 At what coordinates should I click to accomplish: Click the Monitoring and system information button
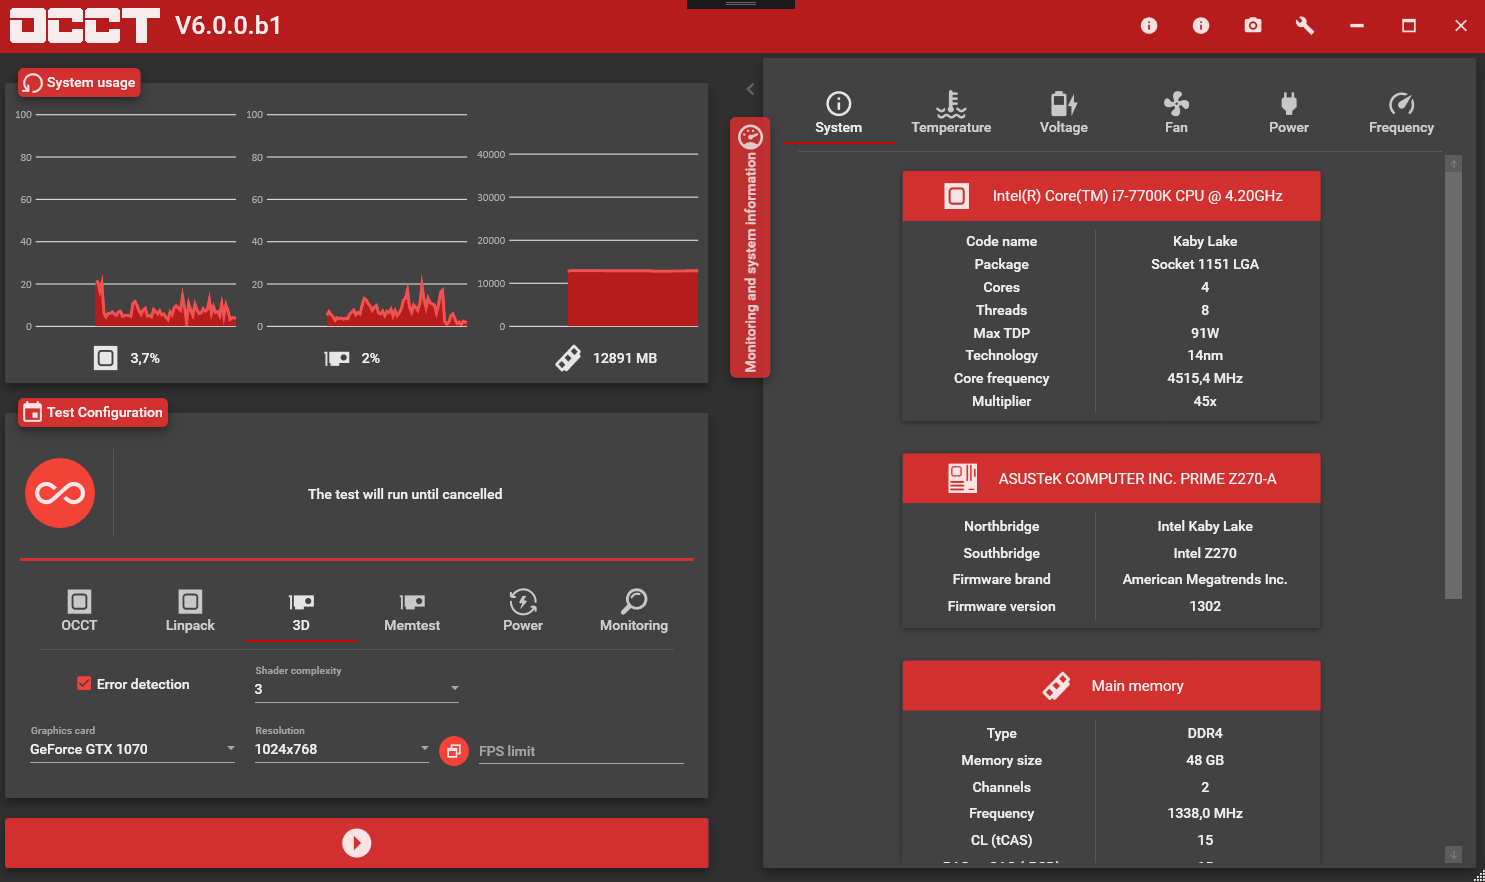[x=750, y=248]
